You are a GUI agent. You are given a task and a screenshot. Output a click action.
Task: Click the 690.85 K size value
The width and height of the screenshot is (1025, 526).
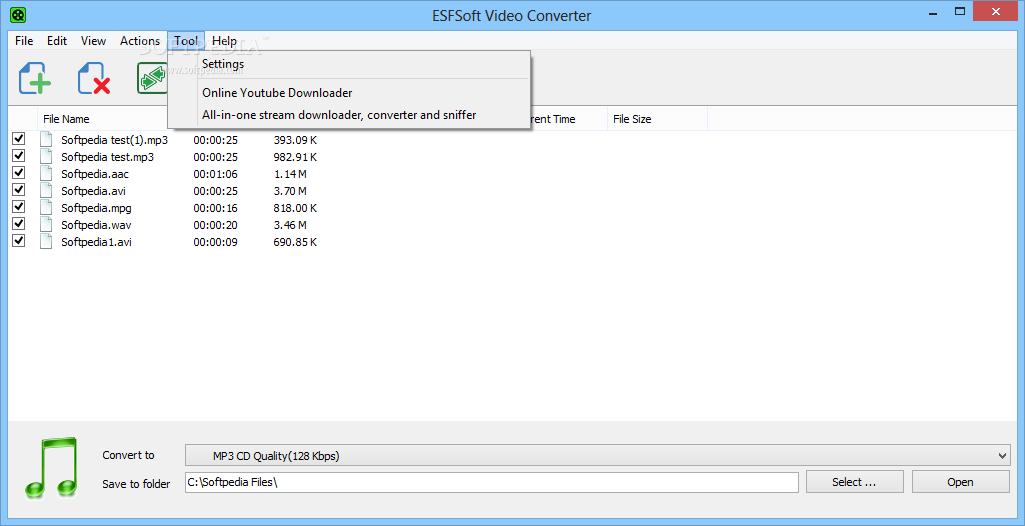point(295,242)
